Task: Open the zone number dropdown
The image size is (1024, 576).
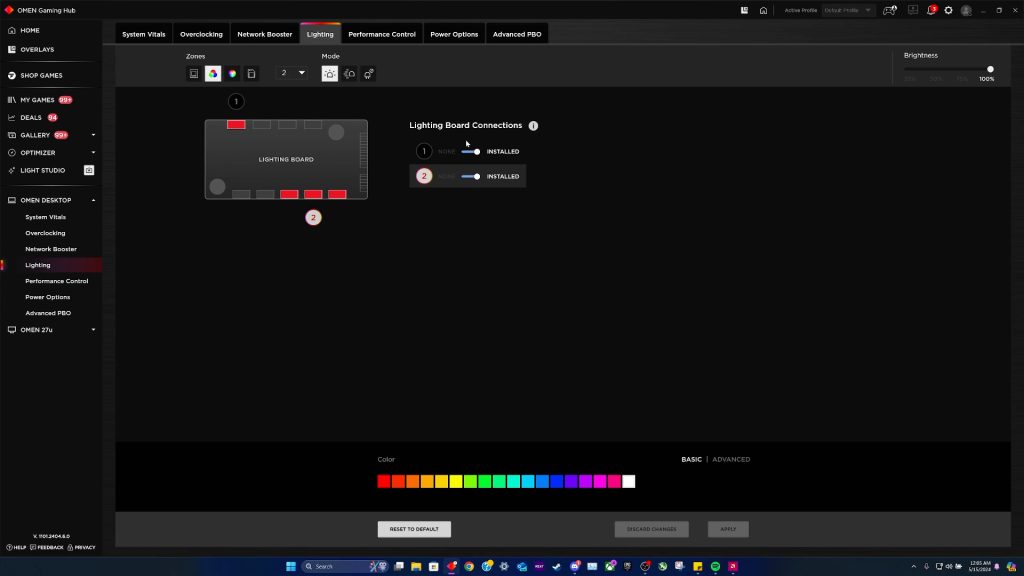Action: click(292, 73)
